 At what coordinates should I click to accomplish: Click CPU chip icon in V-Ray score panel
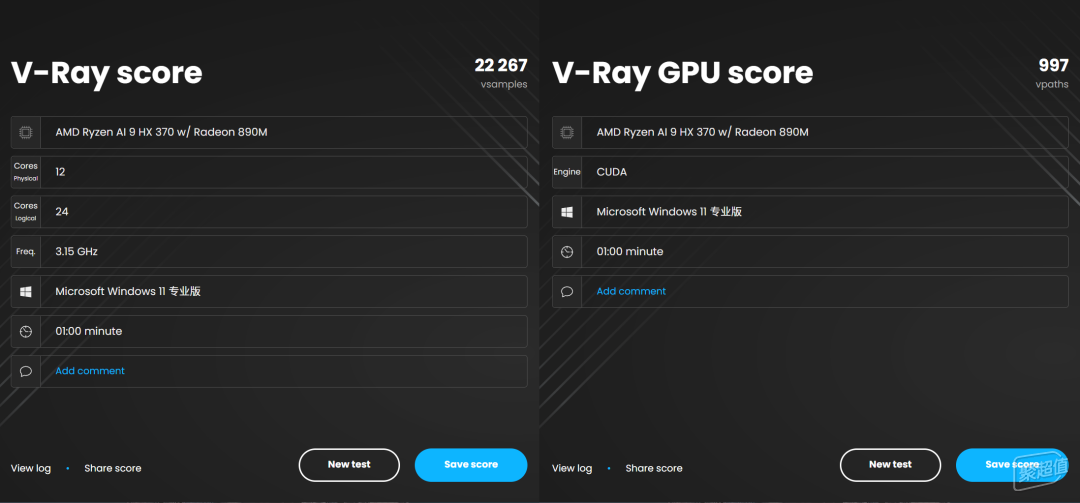pos(25,132)
